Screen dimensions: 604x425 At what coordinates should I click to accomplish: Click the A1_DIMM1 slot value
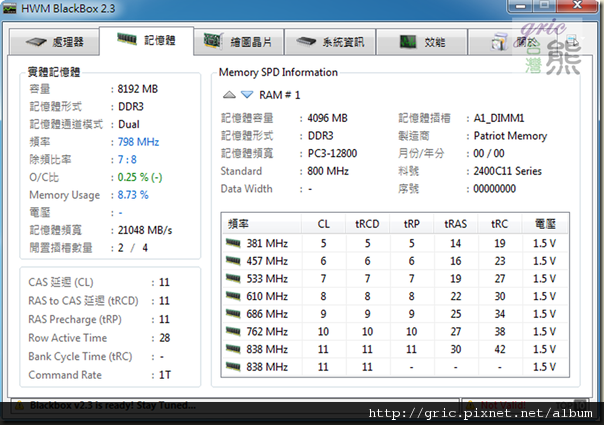point(499,118)
